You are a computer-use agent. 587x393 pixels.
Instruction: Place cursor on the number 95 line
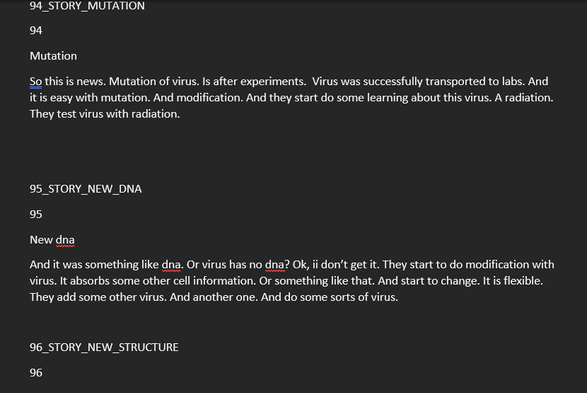[x=36, y=214]
